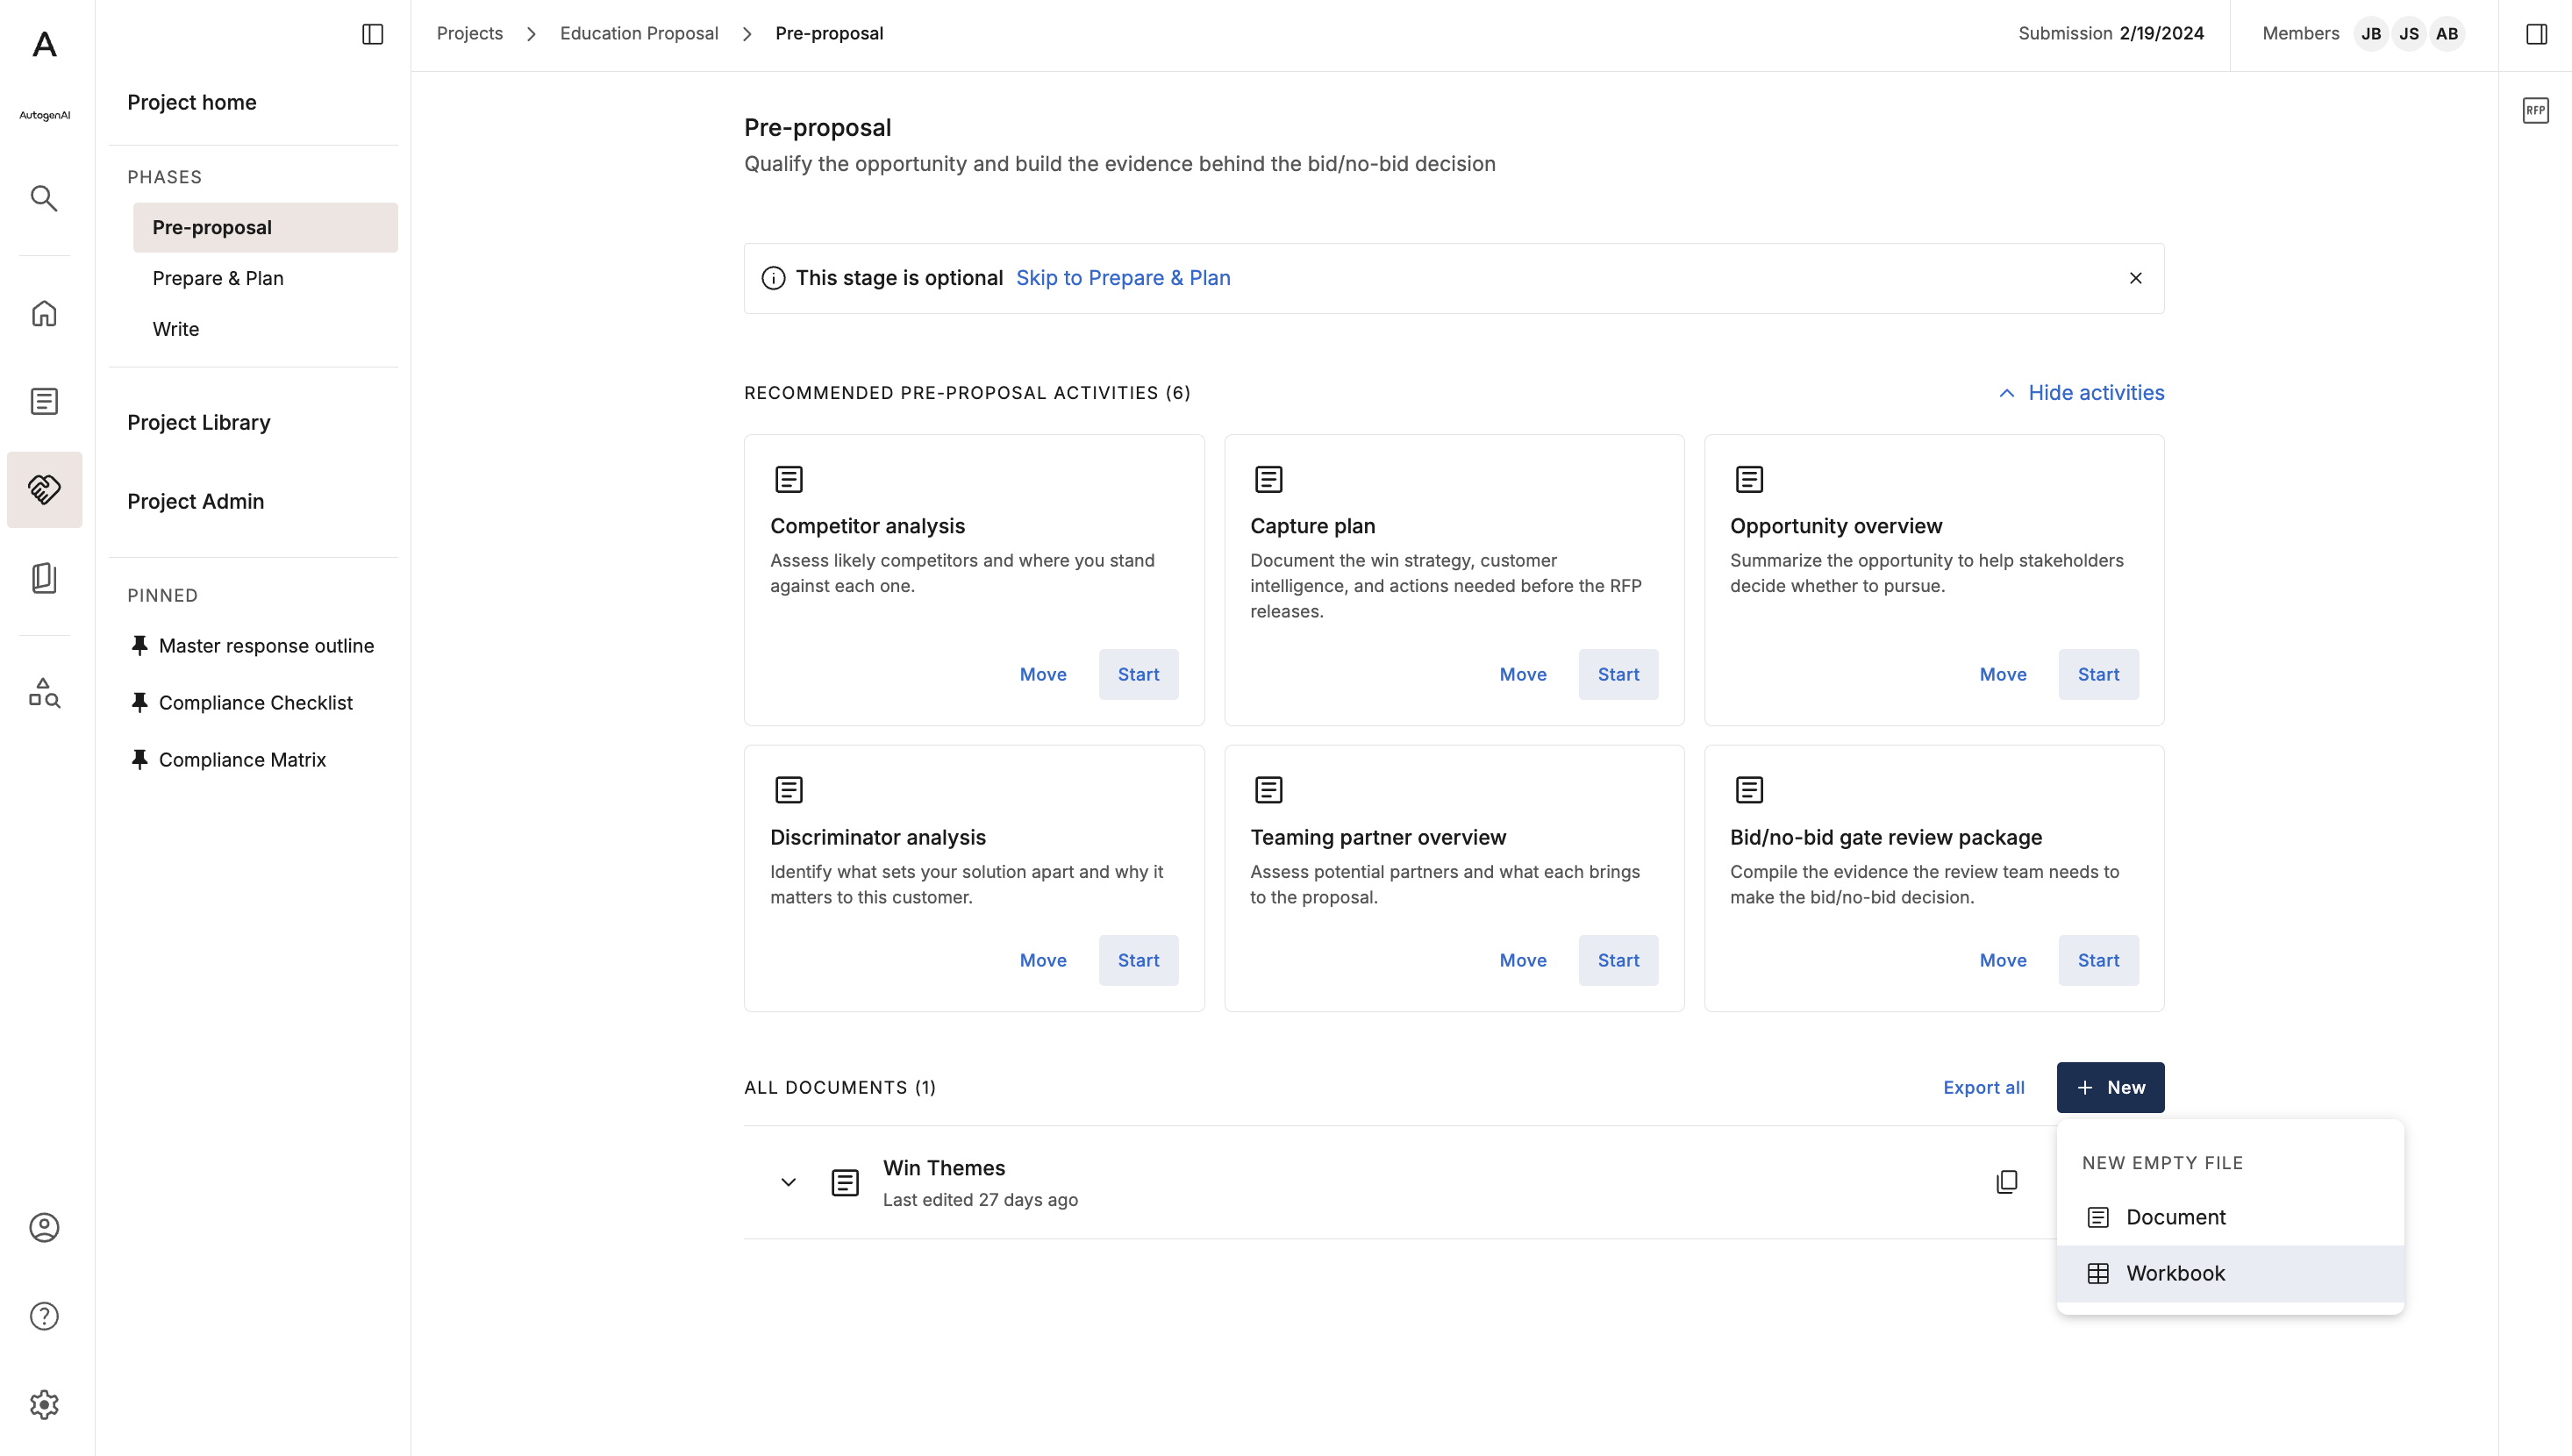The height and width of the screenshot is (1456, 2572).
Task: Click Export all documents
Action: (x=1983, y=1087)
